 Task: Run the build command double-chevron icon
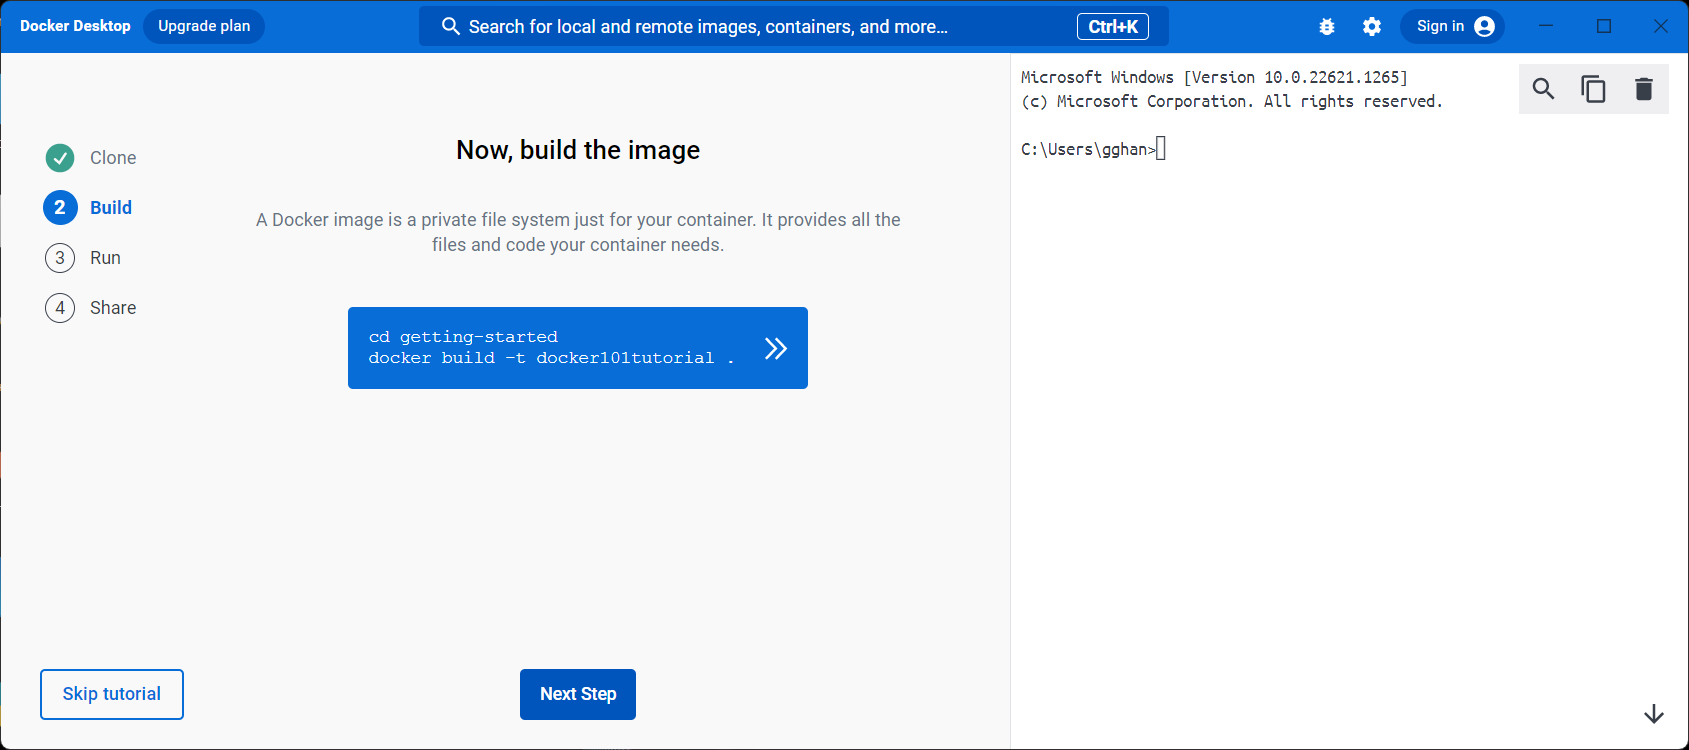click(x=776, y=348)
